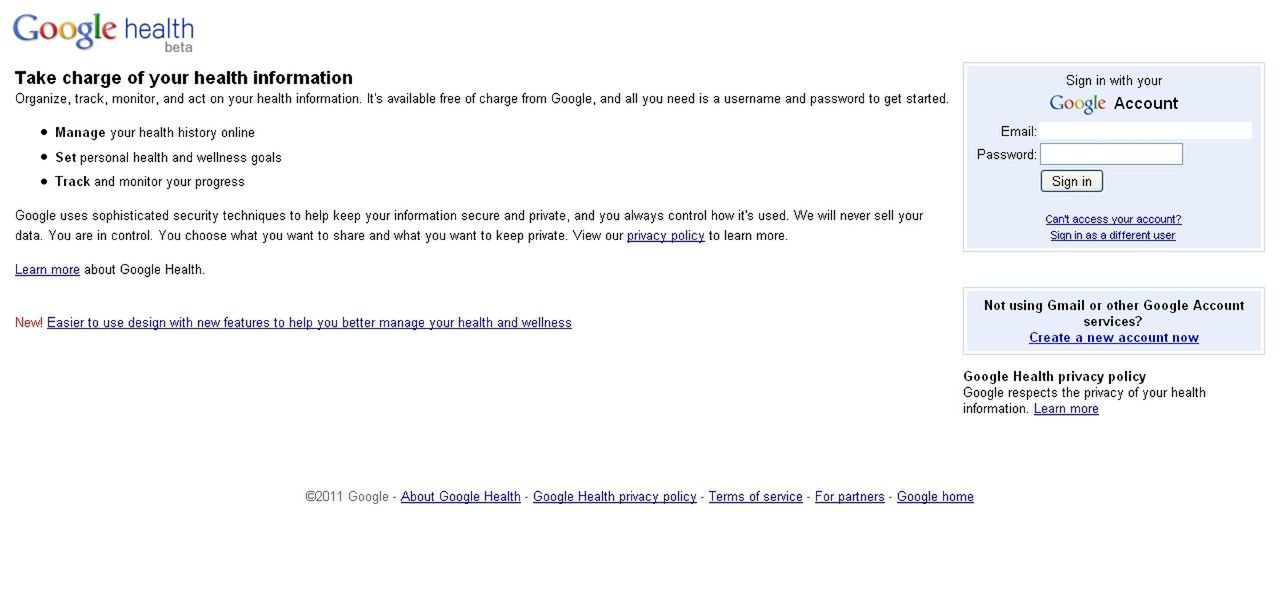Open privacy policy link in paragraph
Screen dimensions: 1280x610
(x=666, y=236)
